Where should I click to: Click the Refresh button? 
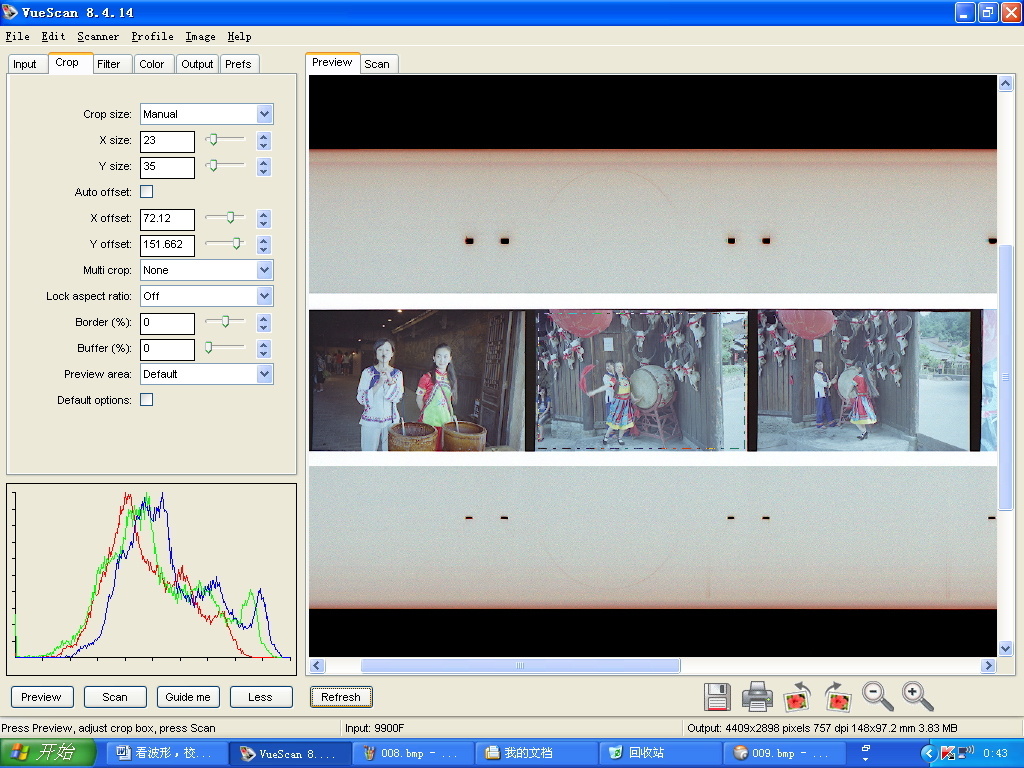[341, 697]
